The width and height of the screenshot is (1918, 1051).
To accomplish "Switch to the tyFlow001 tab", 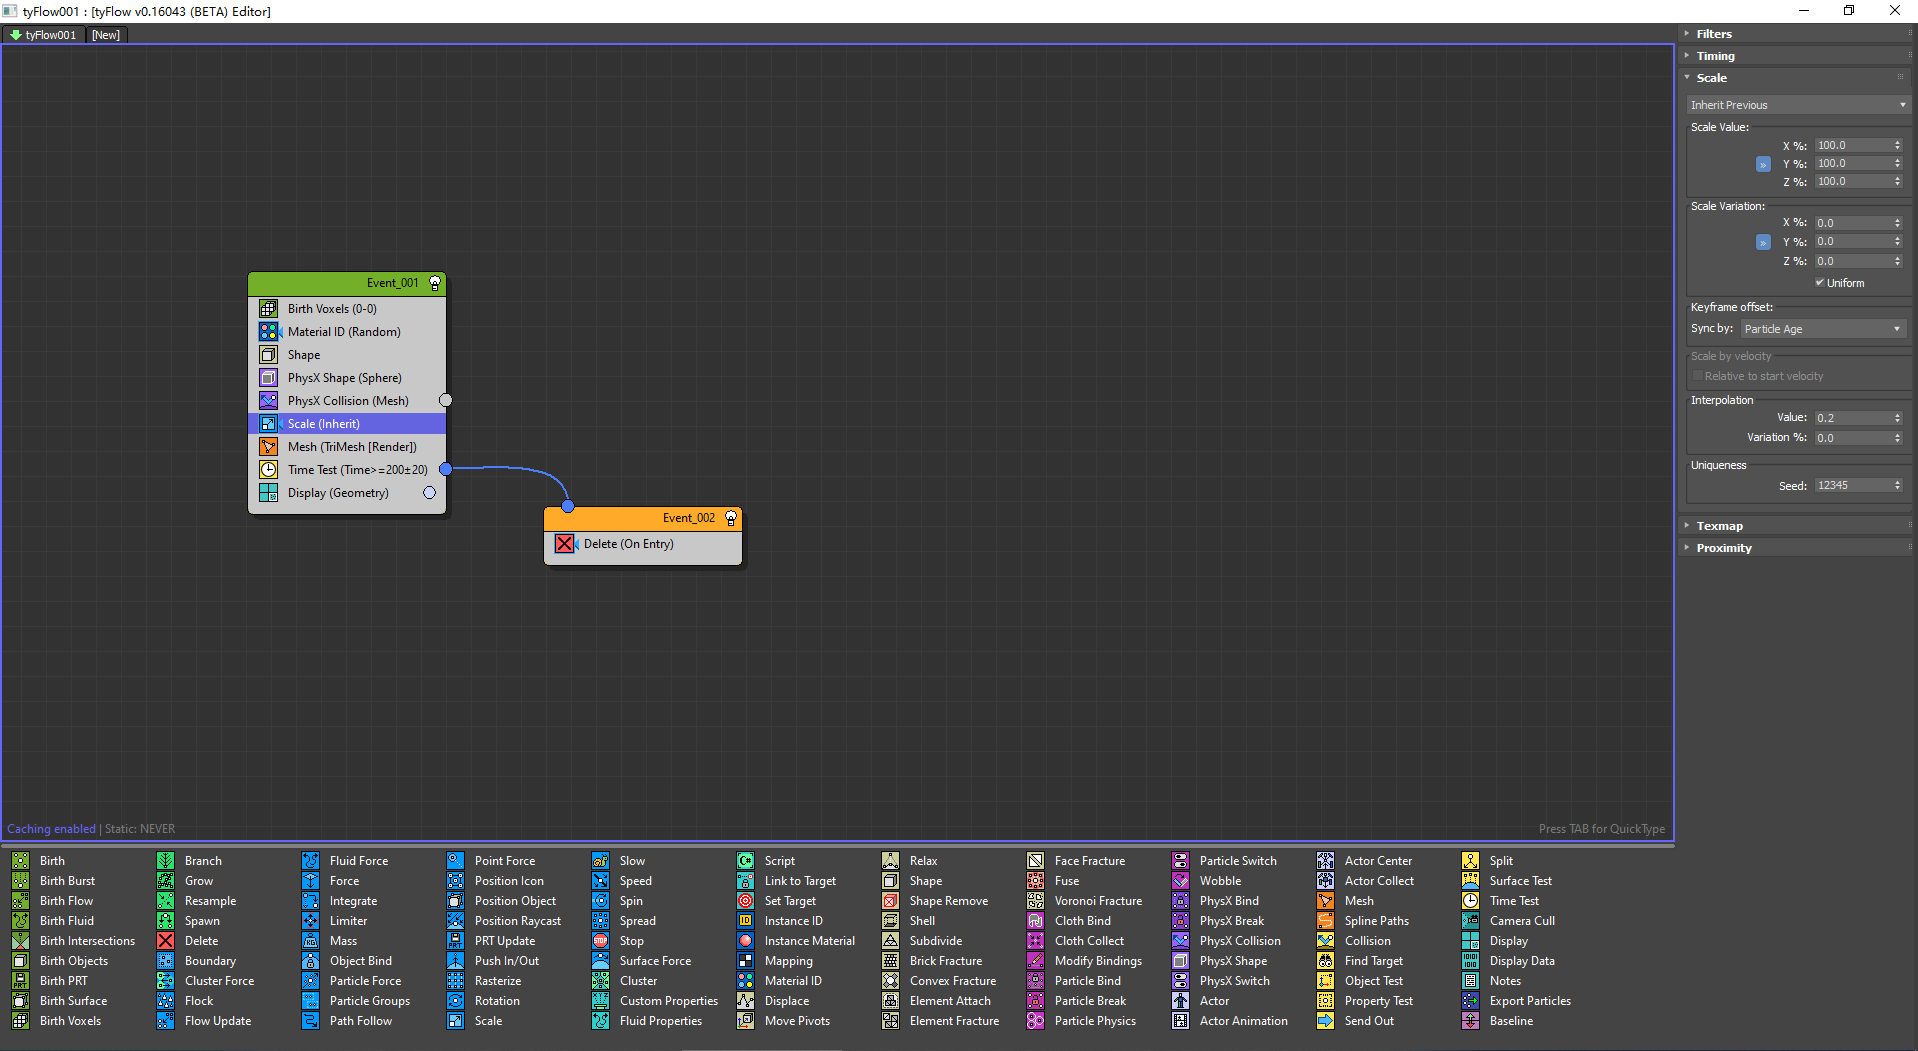I will click(x=43, y=35).
